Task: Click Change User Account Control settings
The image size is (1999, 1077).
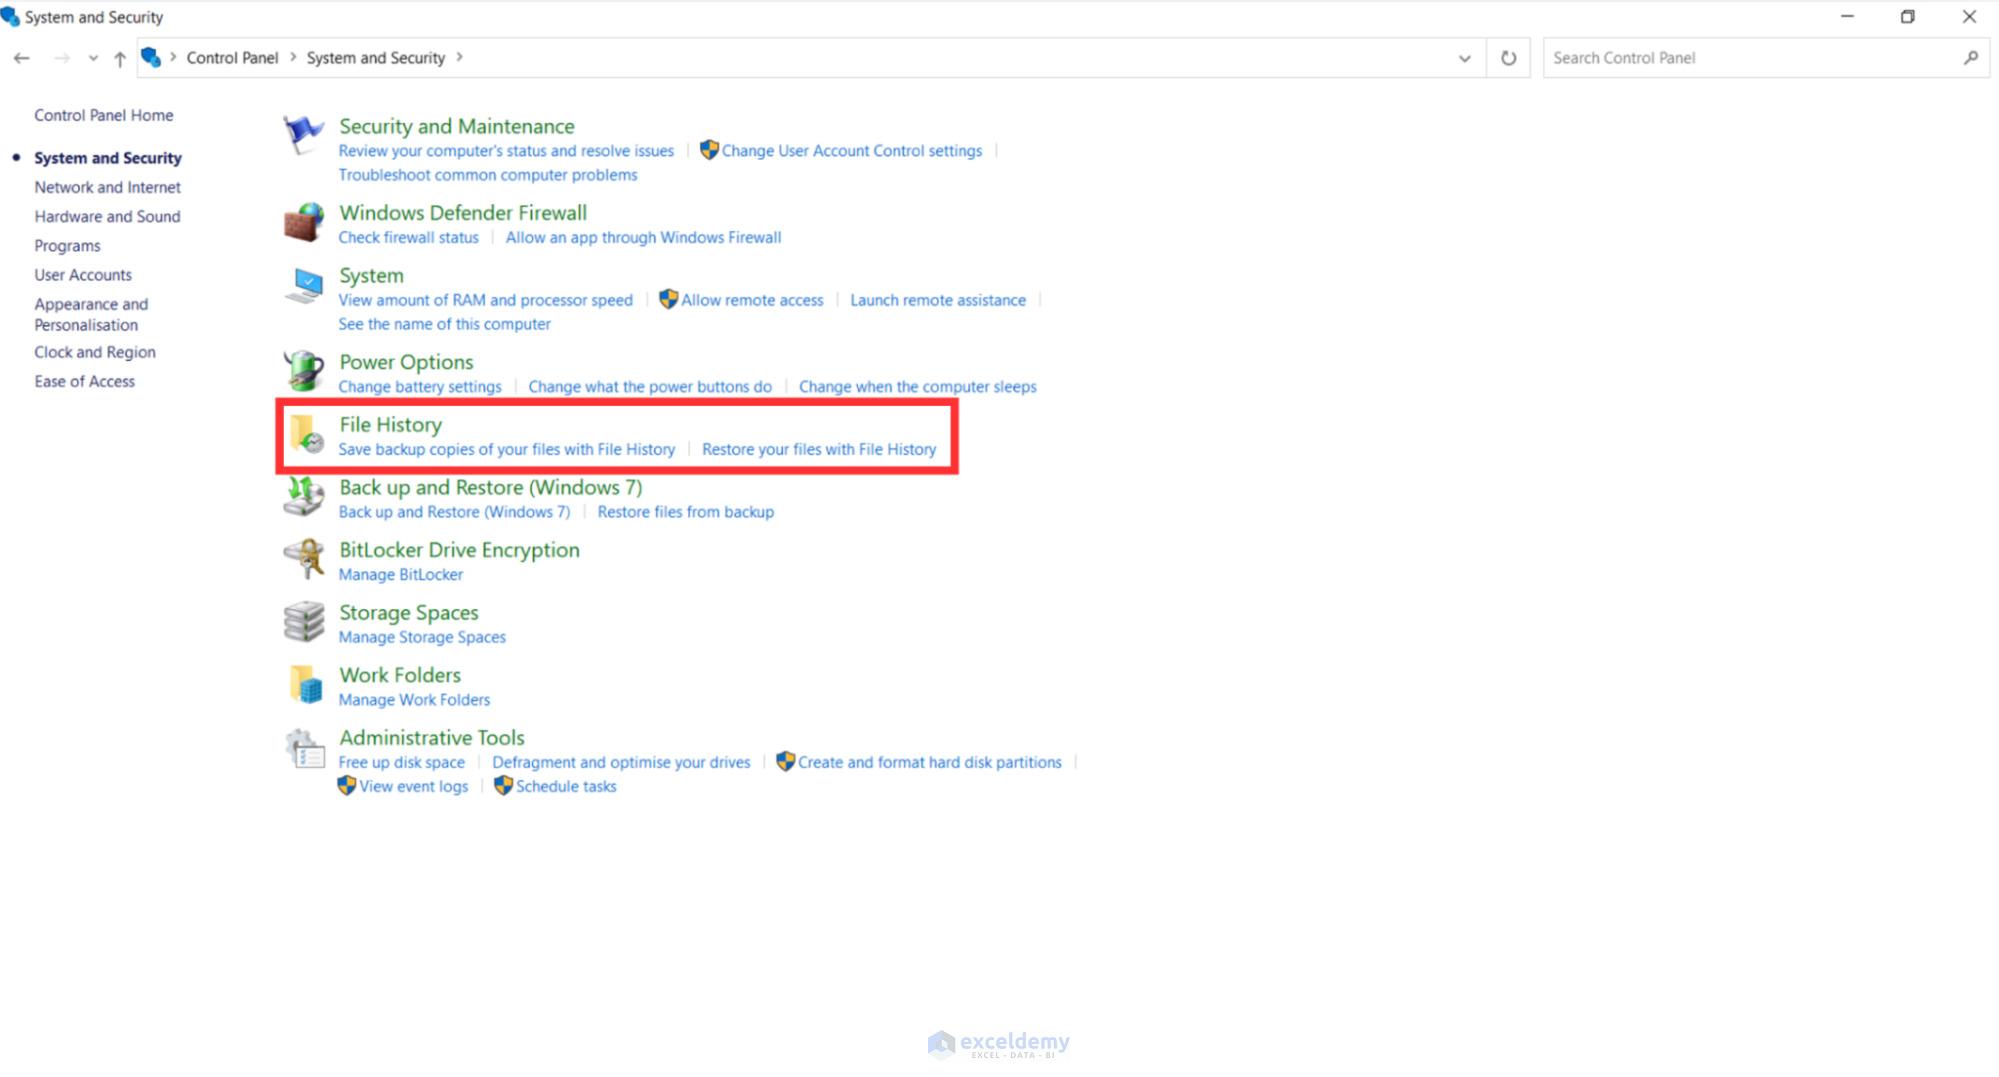Action: (x=852, y=150)
